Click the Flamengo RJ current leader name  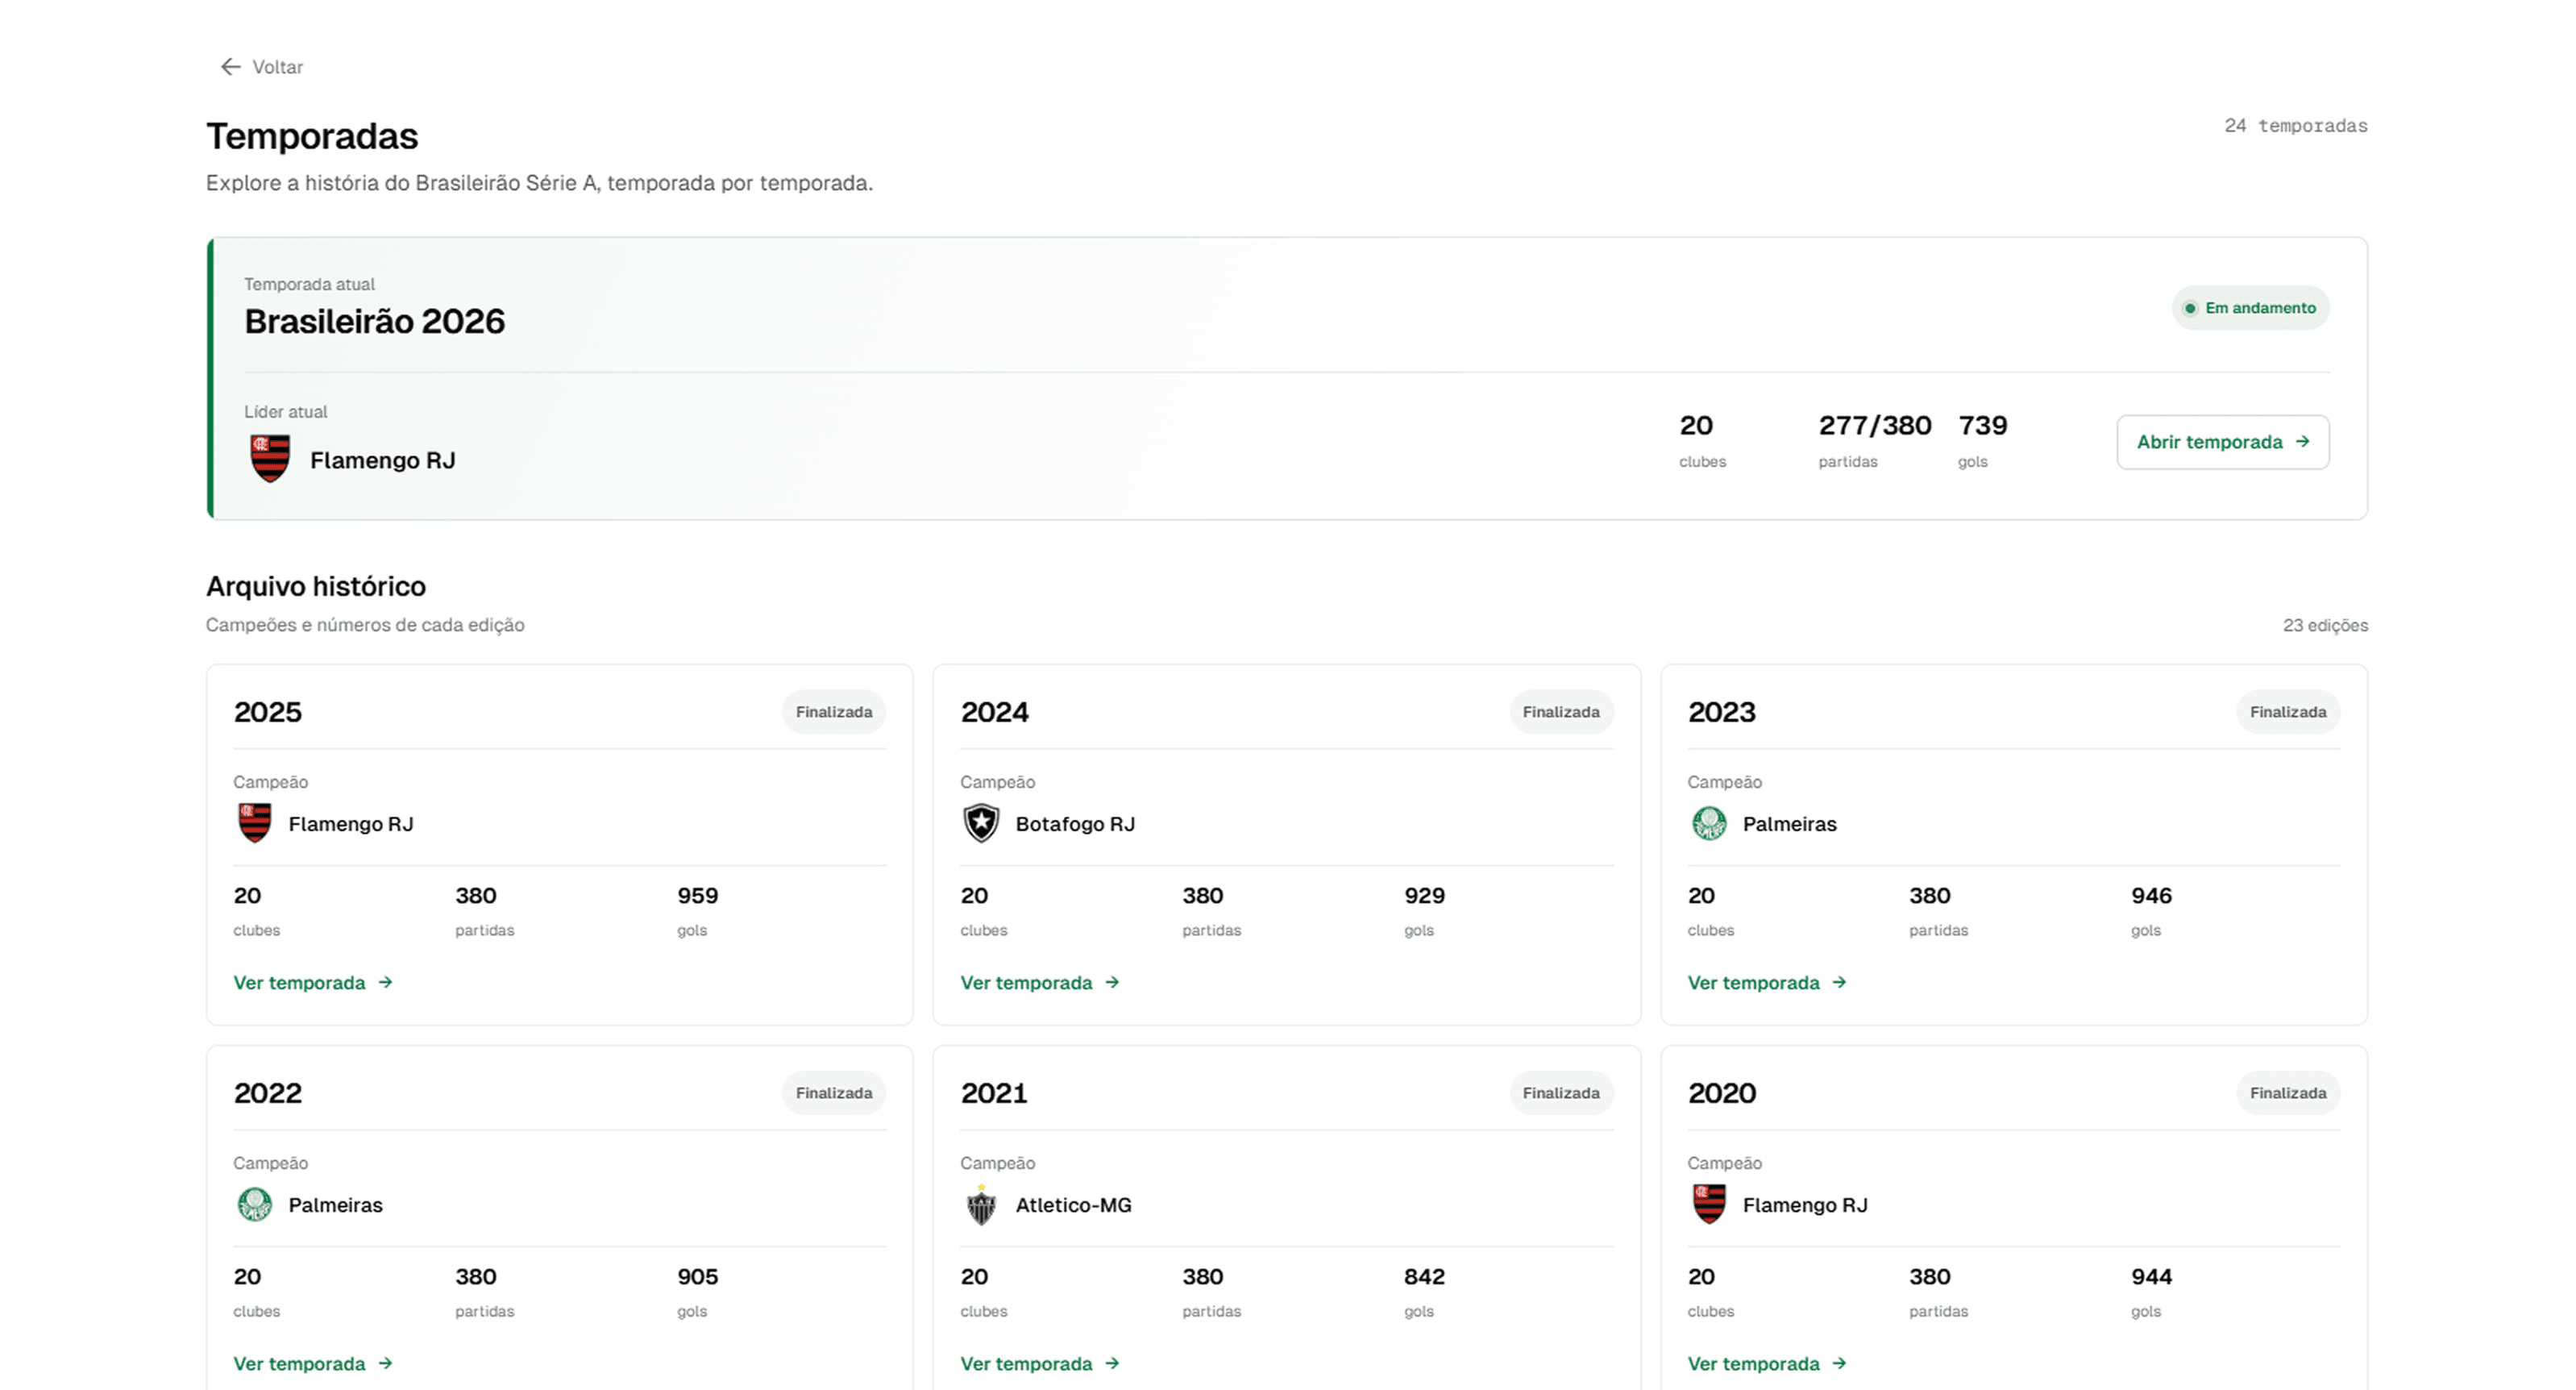(x=383, y=460)
